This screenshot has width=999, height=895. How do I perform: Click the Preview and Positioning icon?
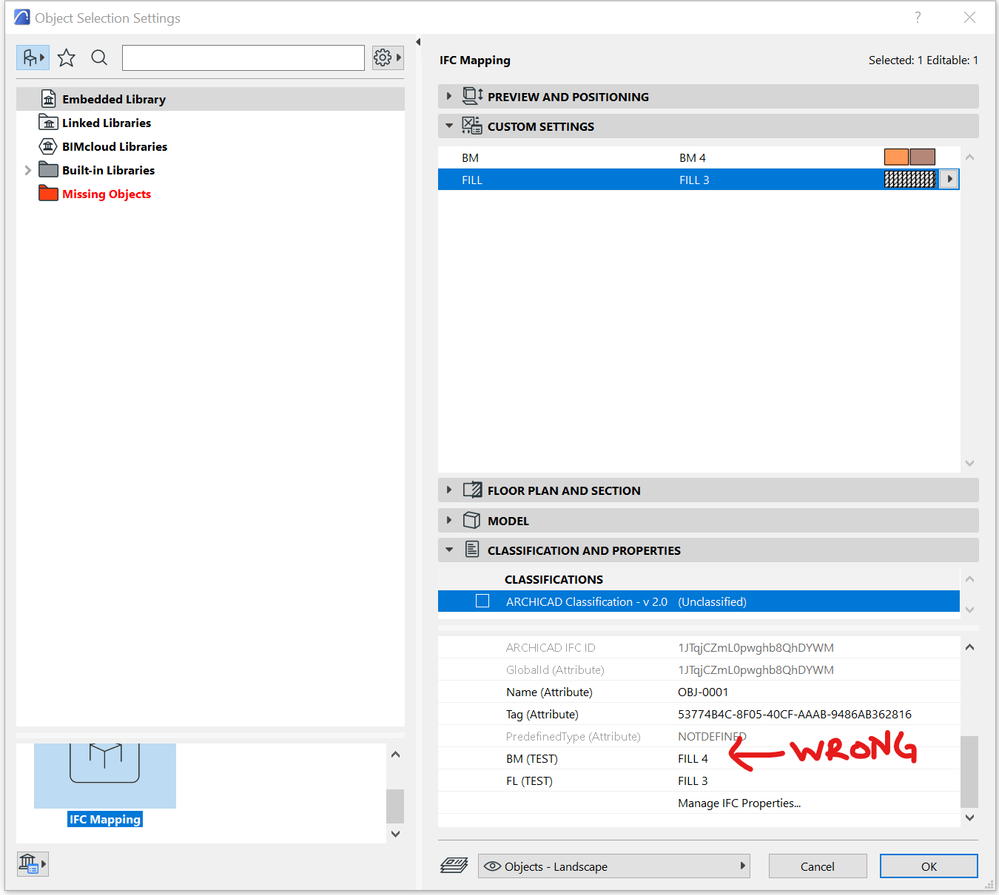[x=472, y=96]
